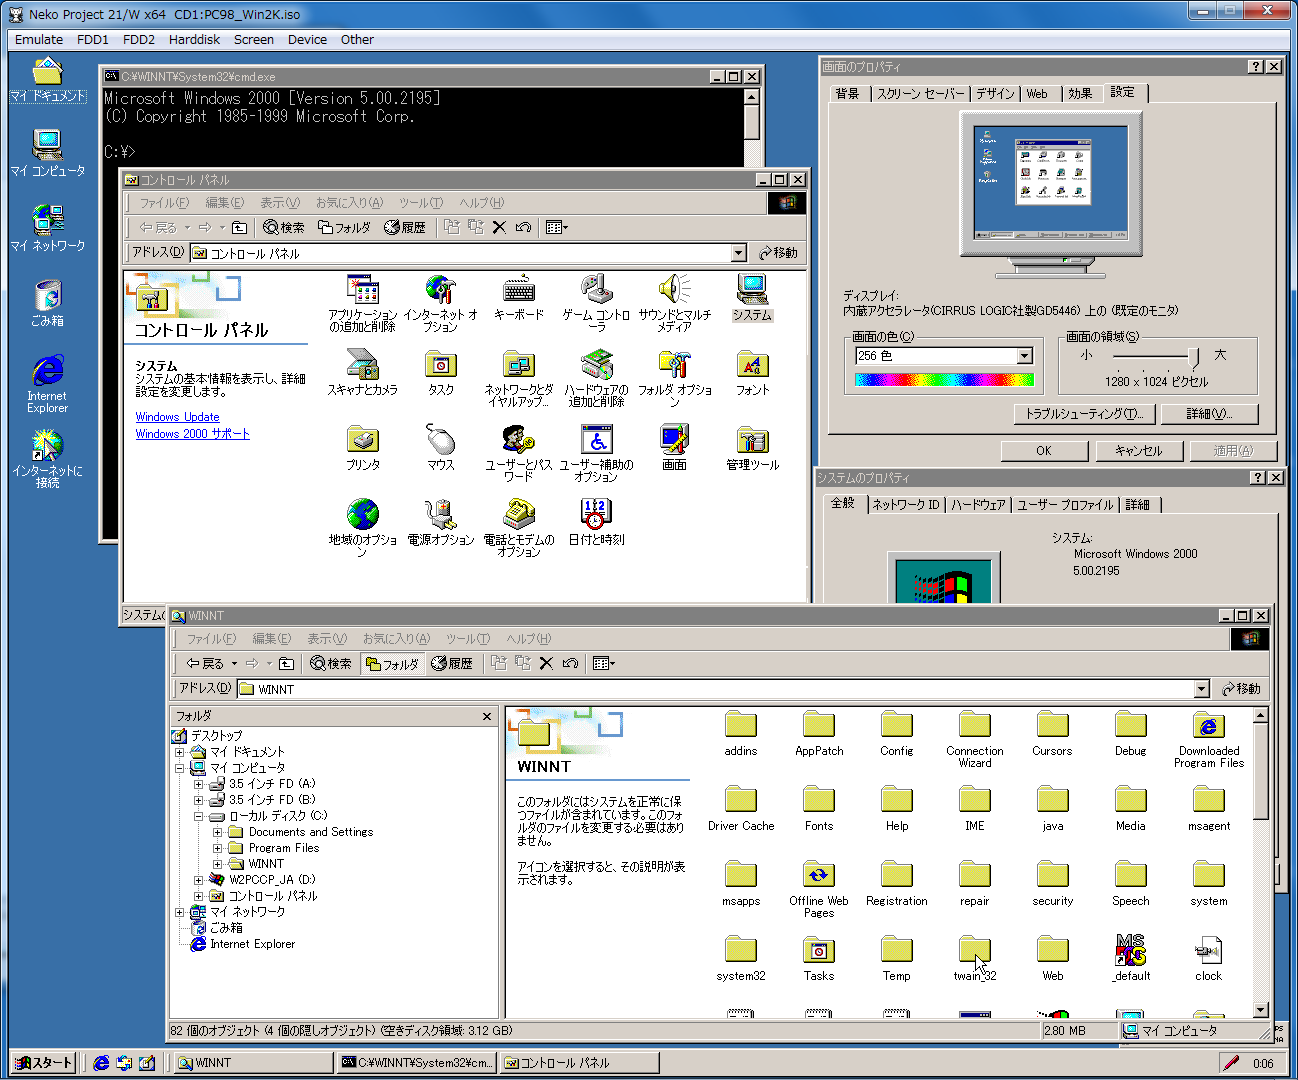Click the 画面の領域 resolution slider
Screen dimensions: 1298x1080
(1193, 356)
